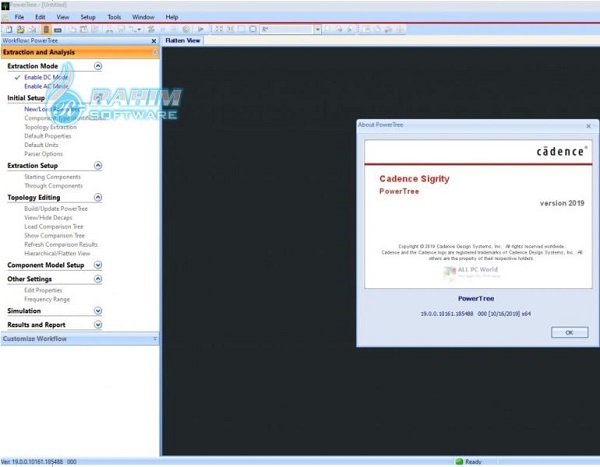The image size is (600, 467).
Task: Click Show Comparison Tree item
Action: point(55,235)
